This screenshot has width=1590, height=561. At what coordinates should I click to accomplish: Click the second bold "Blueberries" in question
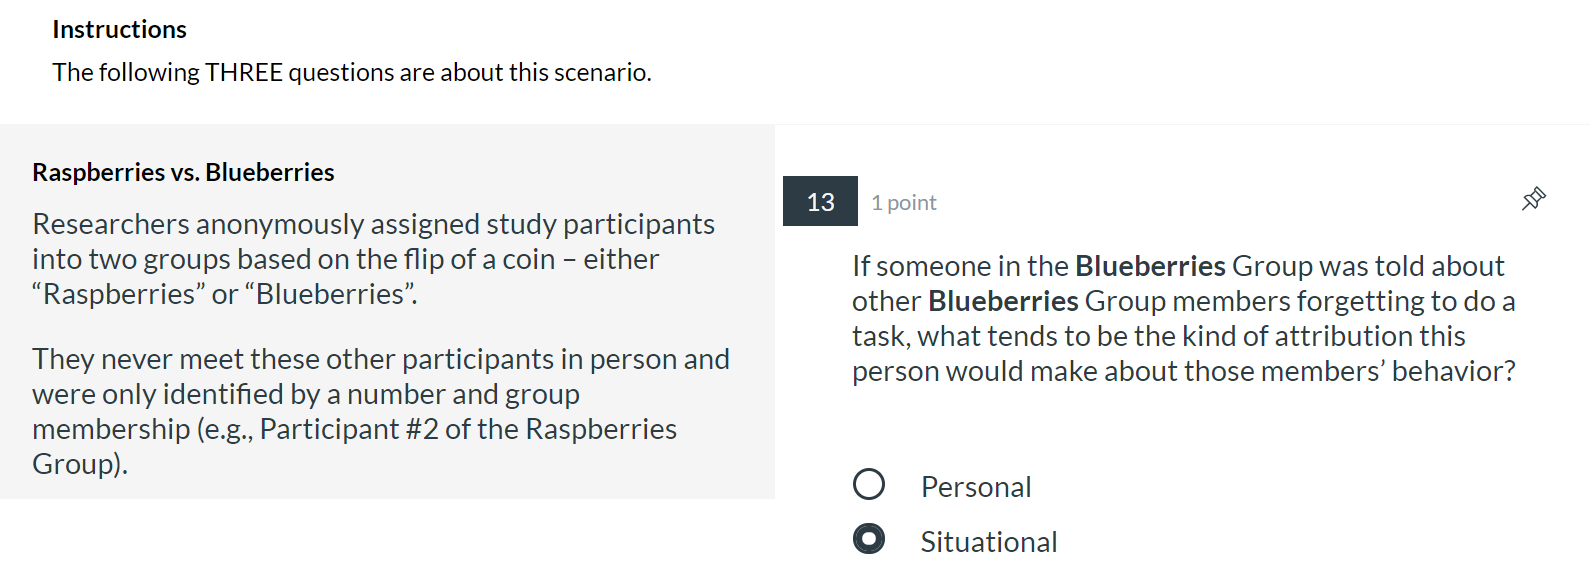[1003, 301]
